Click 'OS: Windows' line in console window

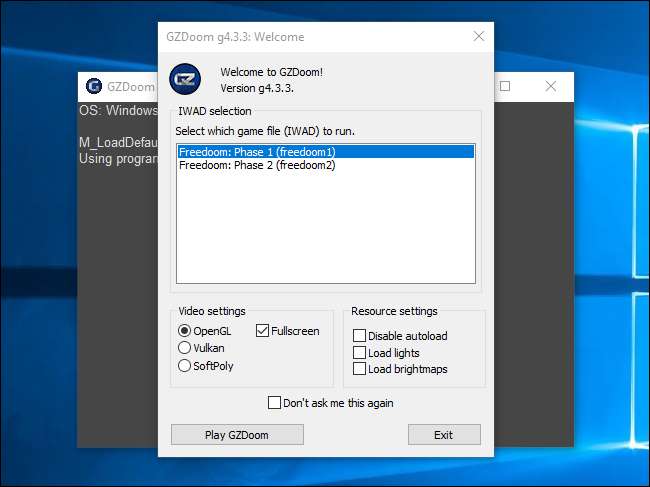(118, 111)
